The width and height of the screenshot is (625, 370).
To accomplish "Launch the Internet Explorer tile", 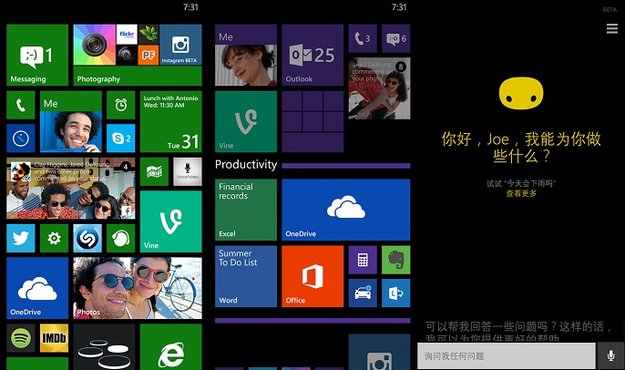I will pos(171,347).
